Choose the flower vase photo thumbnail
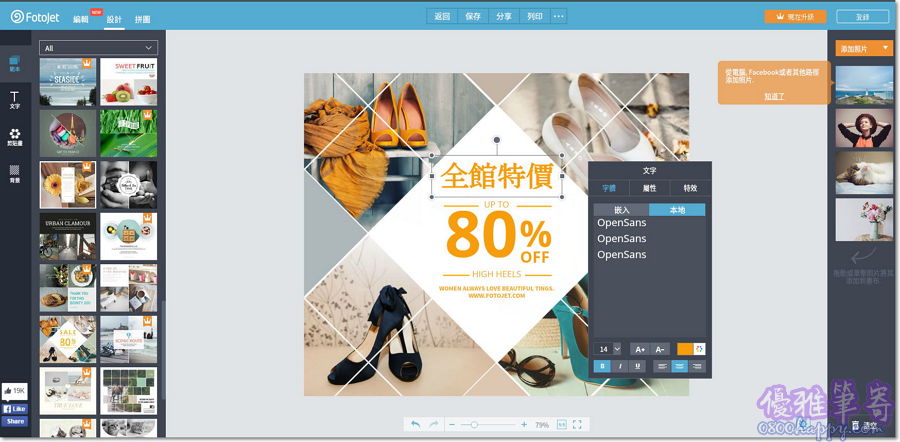 coord(864,219)
